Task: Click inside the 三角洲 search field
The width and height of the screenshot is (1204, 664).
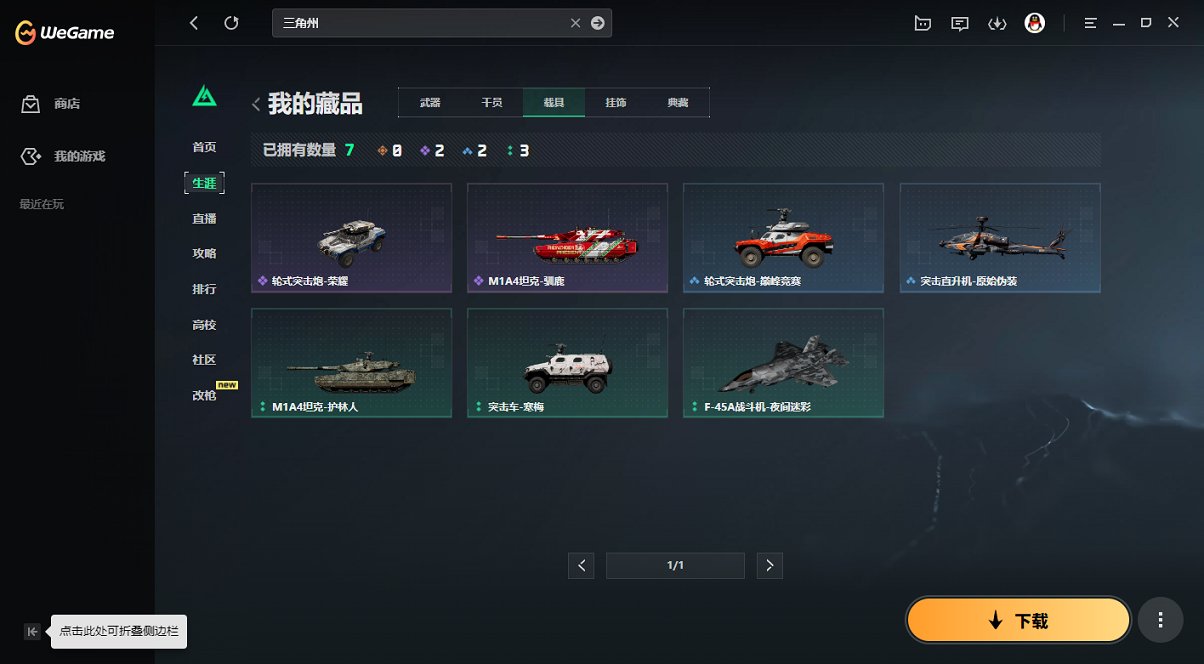Action: [x=420, y=23]
